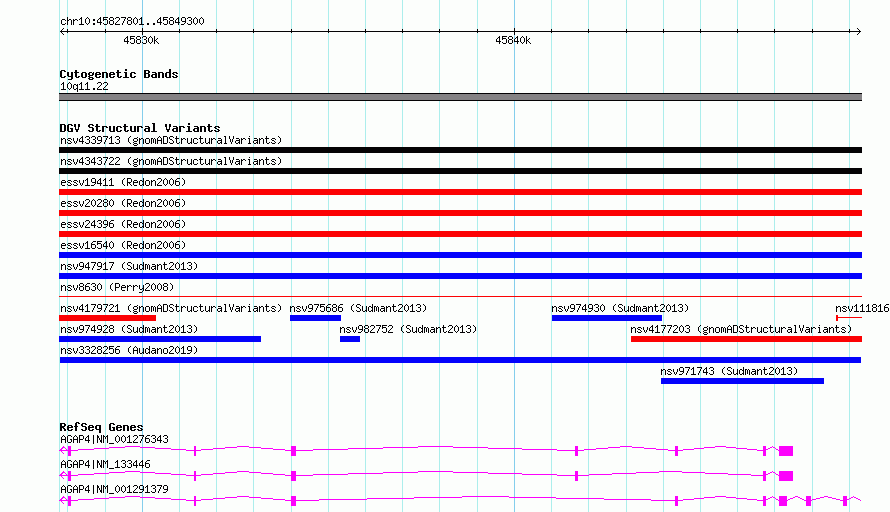Viewport: 890px width, 512px height.
Task: Select the red nsv4177203 variant bar
Action: (746, 339)
